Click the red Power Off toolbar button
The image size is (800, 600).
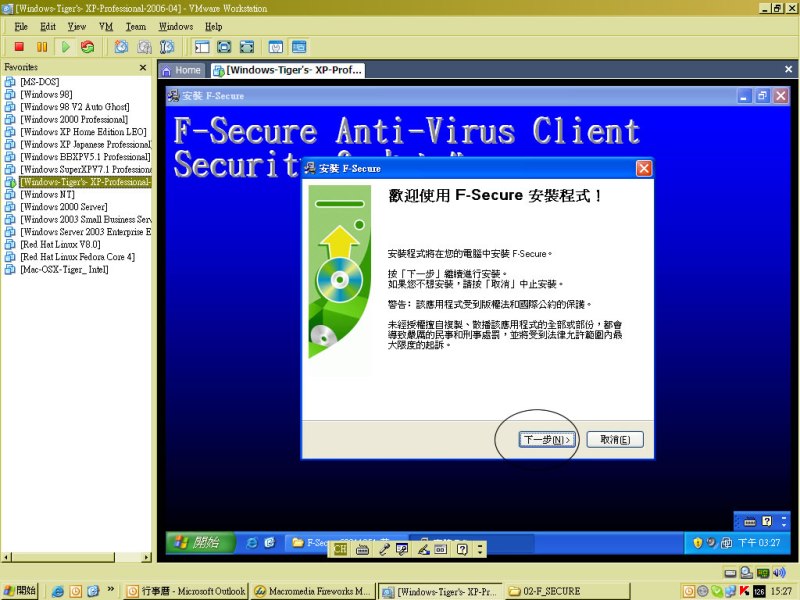[19, 47]
